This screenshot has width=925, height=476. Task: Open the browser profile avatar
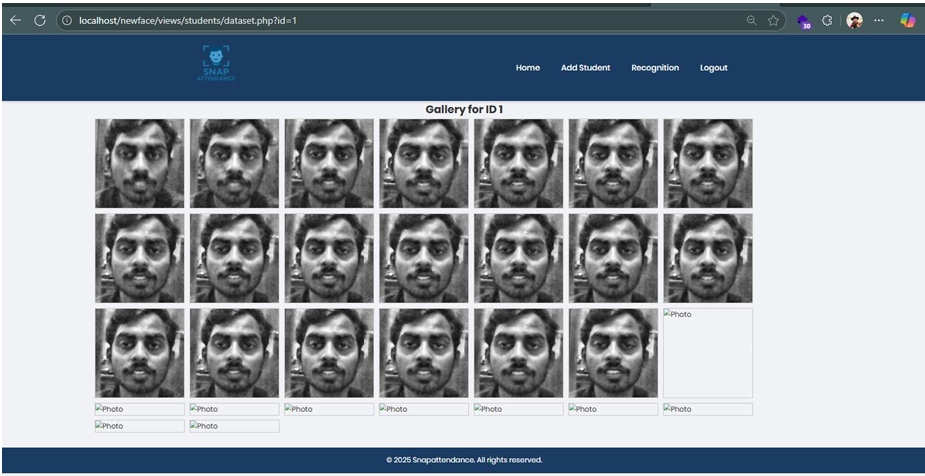tap(854, 21)
